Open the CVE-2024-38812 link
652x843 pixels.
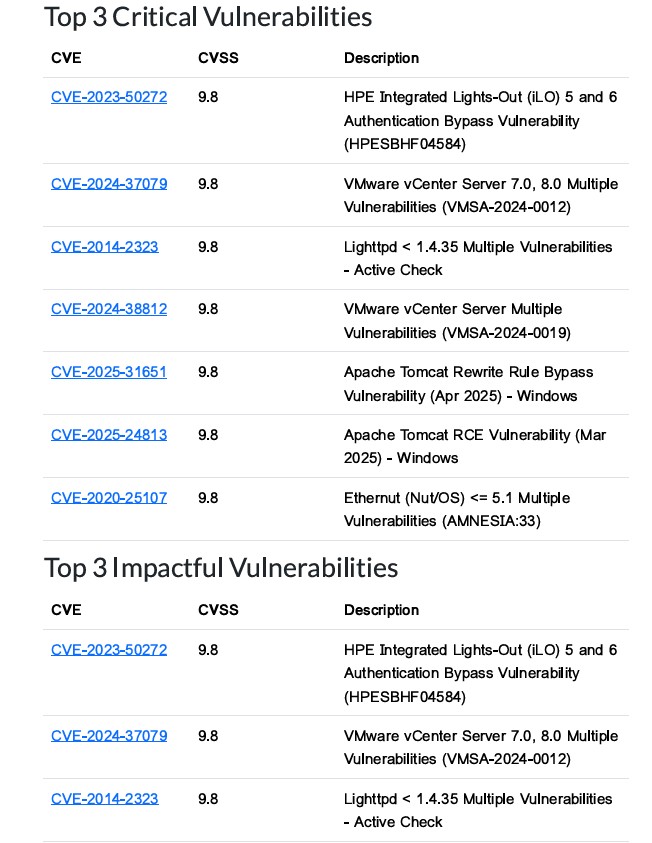click(109, 309)
